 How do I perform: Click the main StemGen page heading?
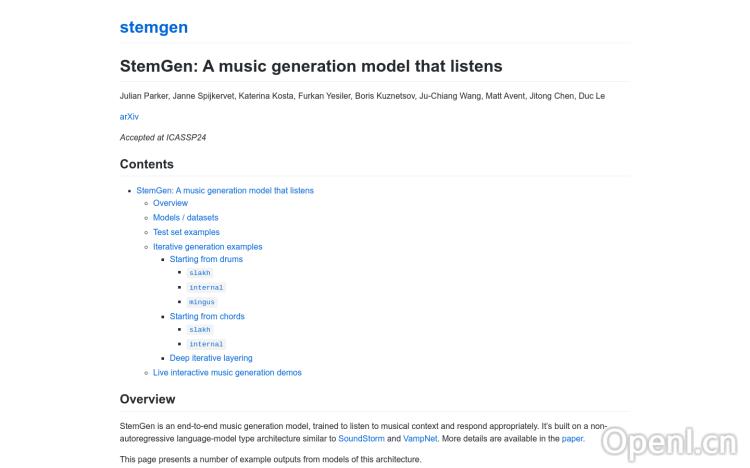point(311,67)
